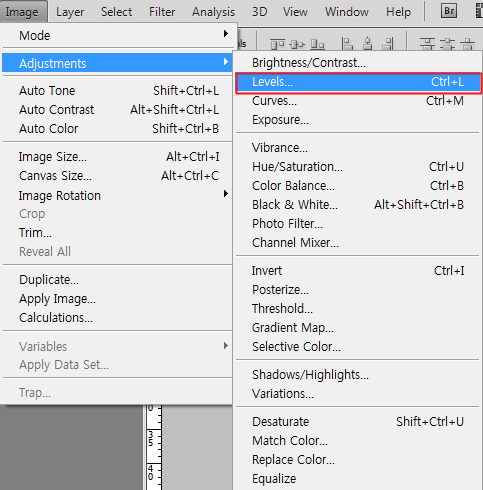483x490 pixels.
Task: Expand the Image Rotation submenu
Action: [x=117, y=195]
